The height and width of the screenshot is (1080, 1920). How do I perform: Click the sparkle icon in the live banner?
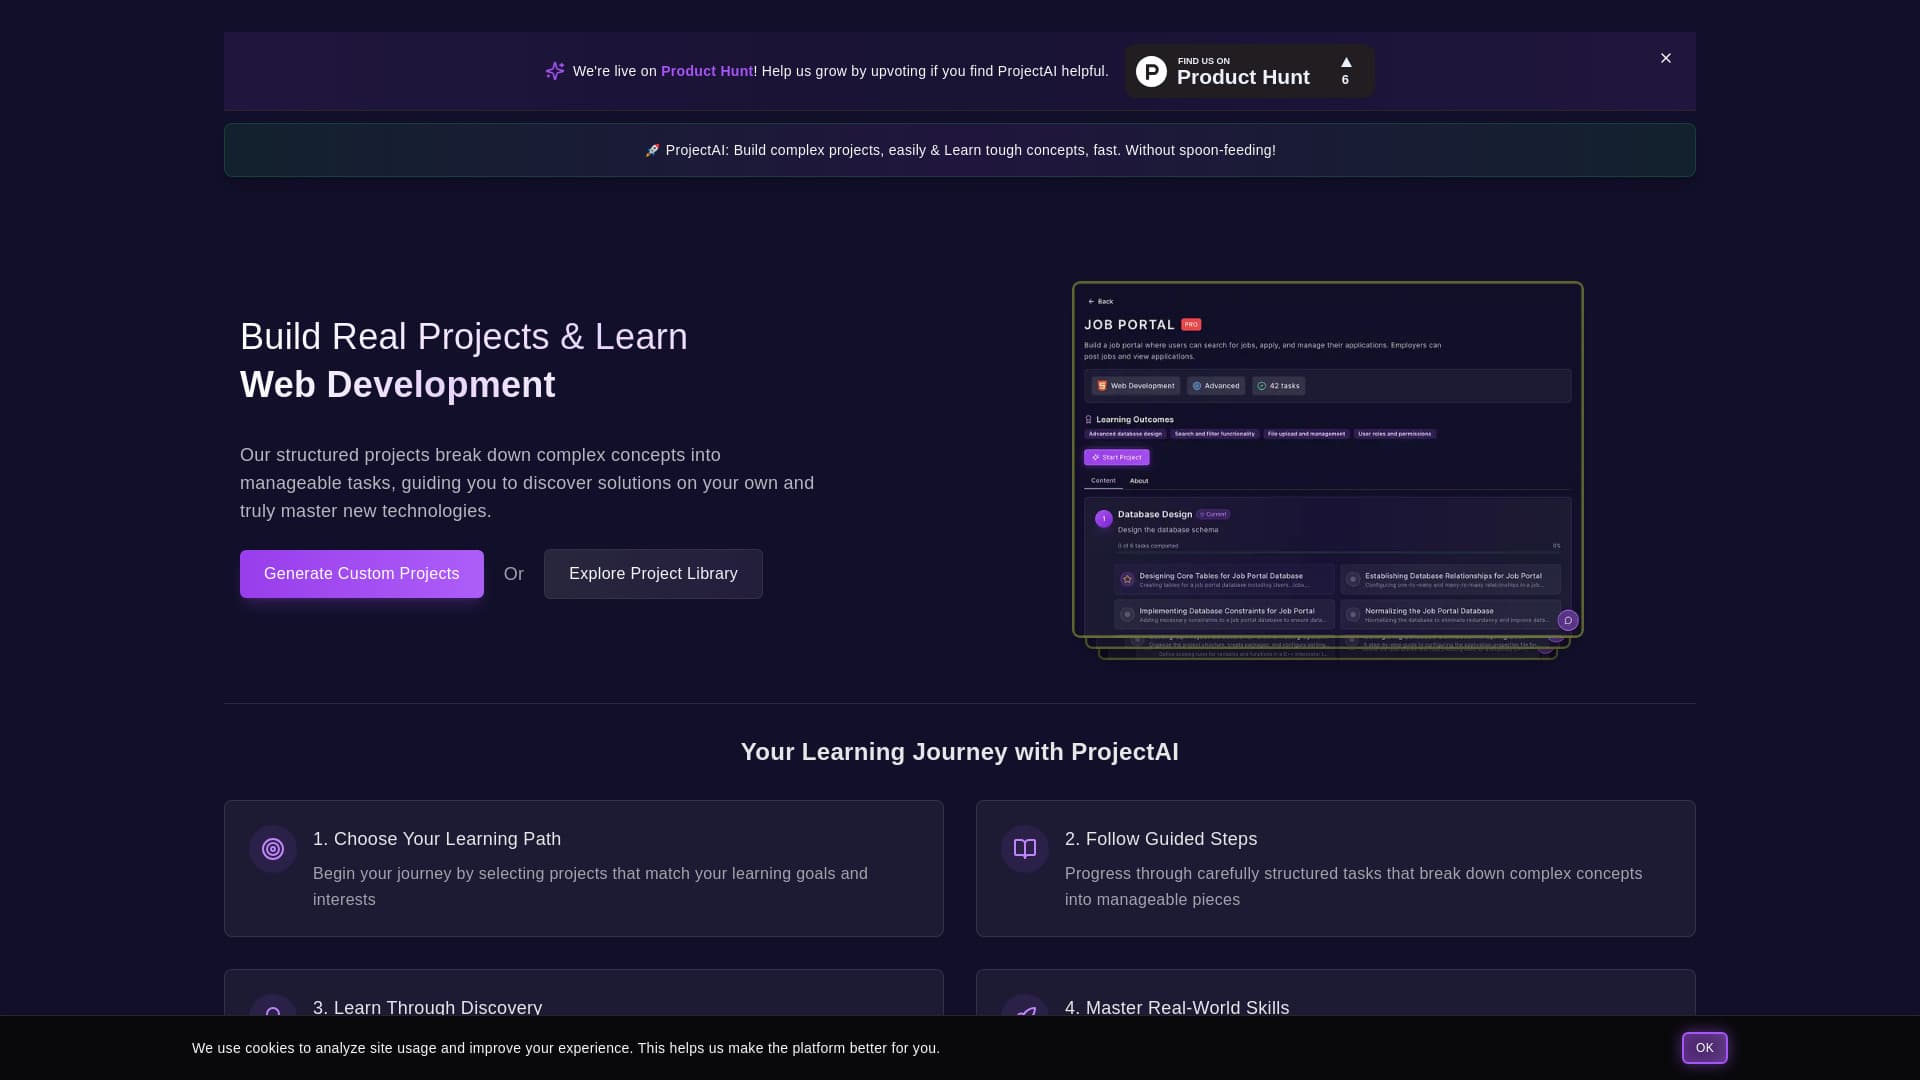click(x=555, y=71)
